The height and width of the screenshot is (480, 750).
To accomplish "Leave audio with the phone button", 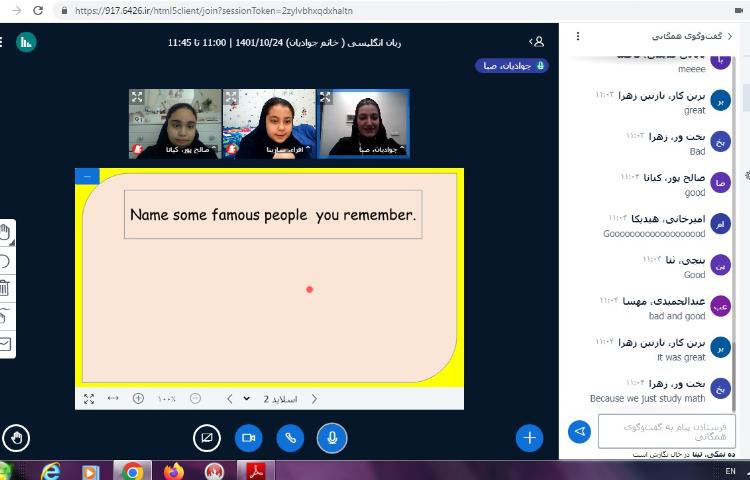I will point(290,437).
